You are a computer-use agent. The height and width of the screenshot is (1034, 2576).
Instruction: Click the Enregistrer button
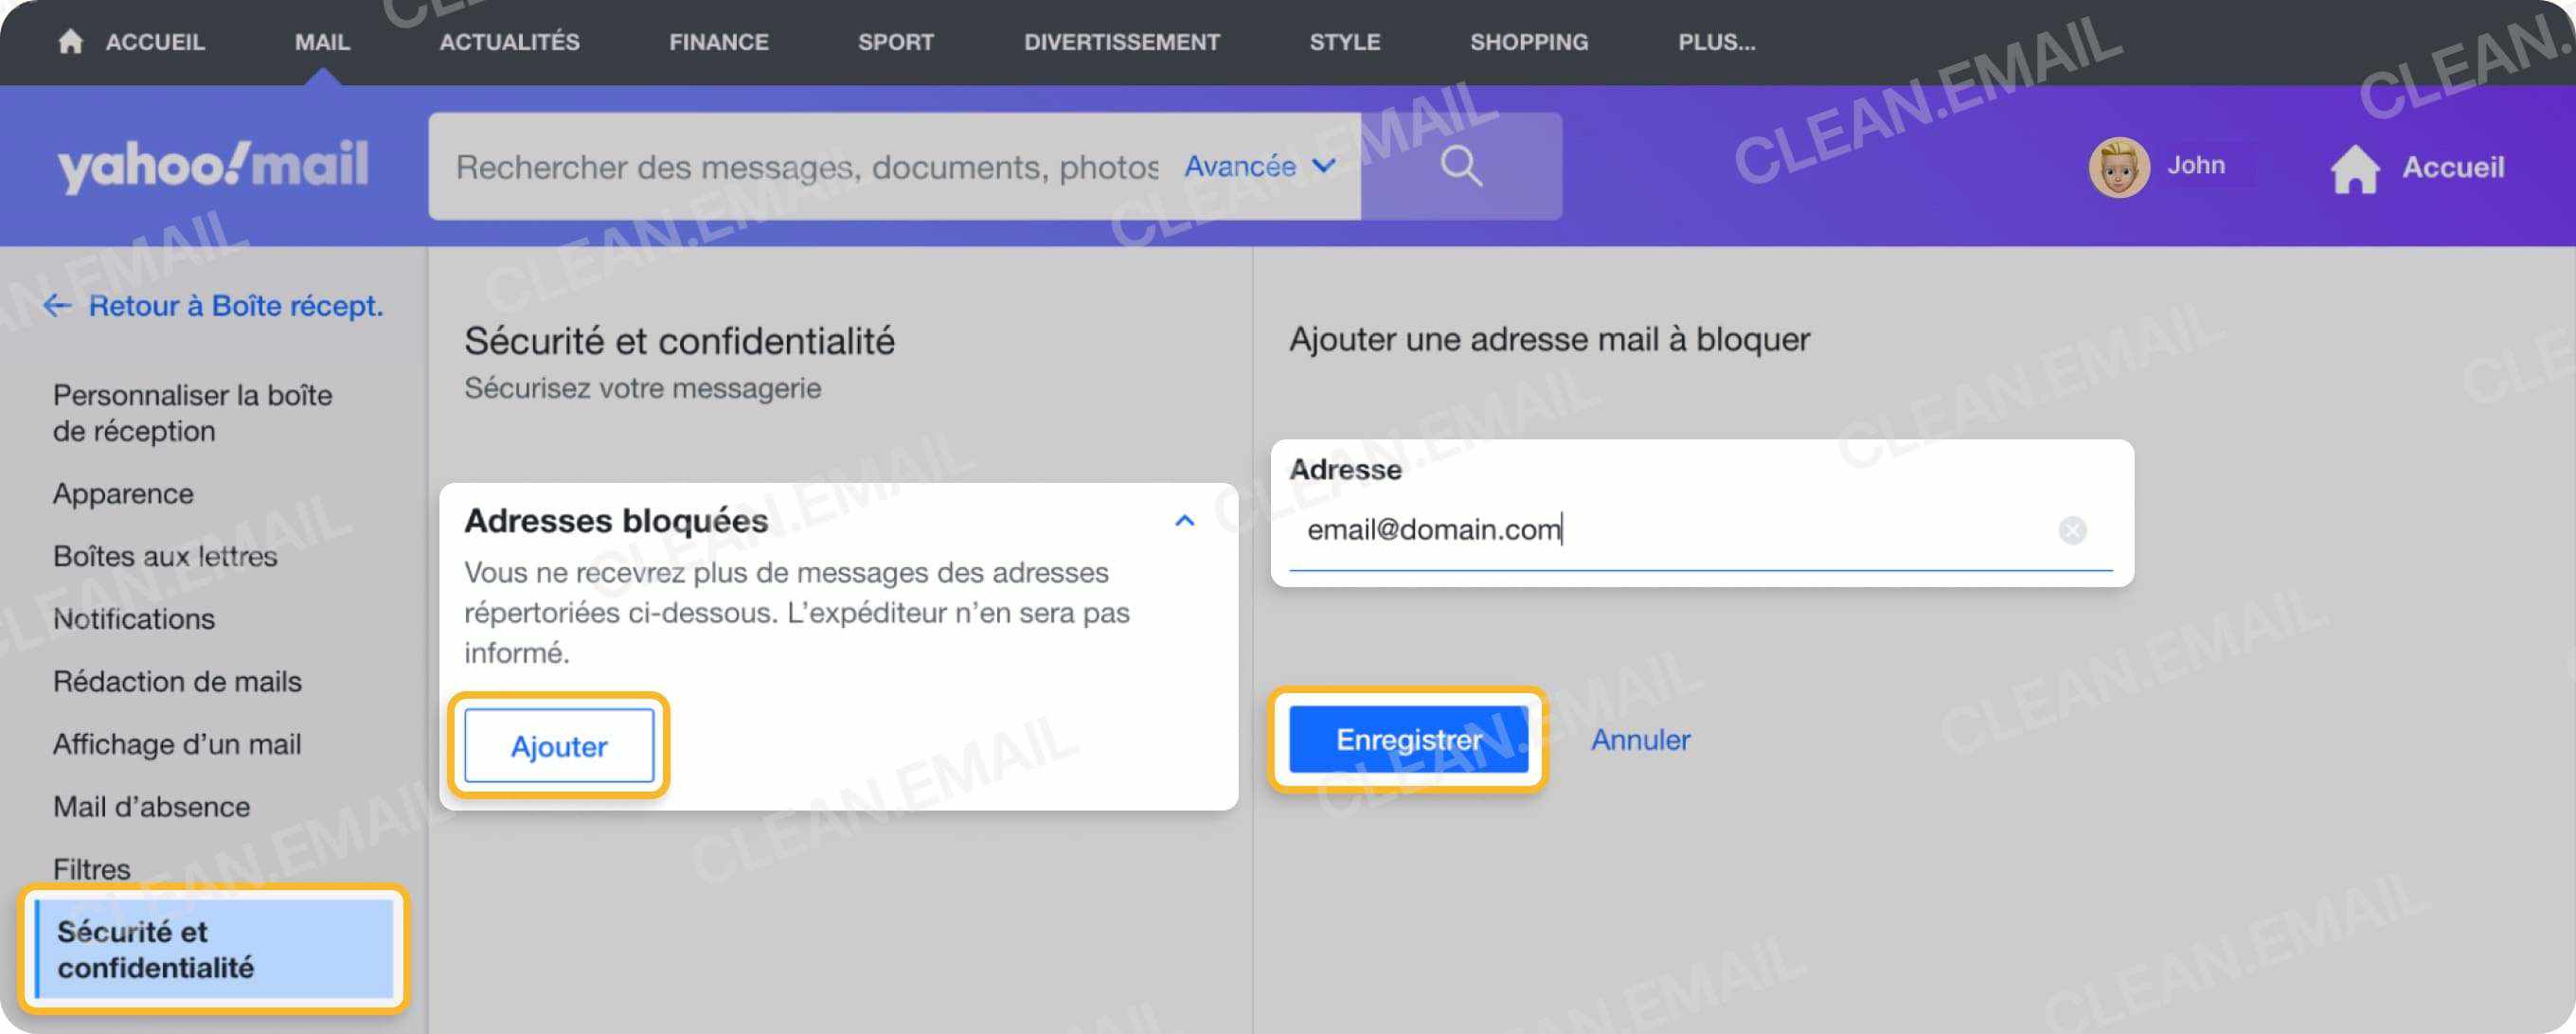pyautogui.click(x=1408, y=740)
